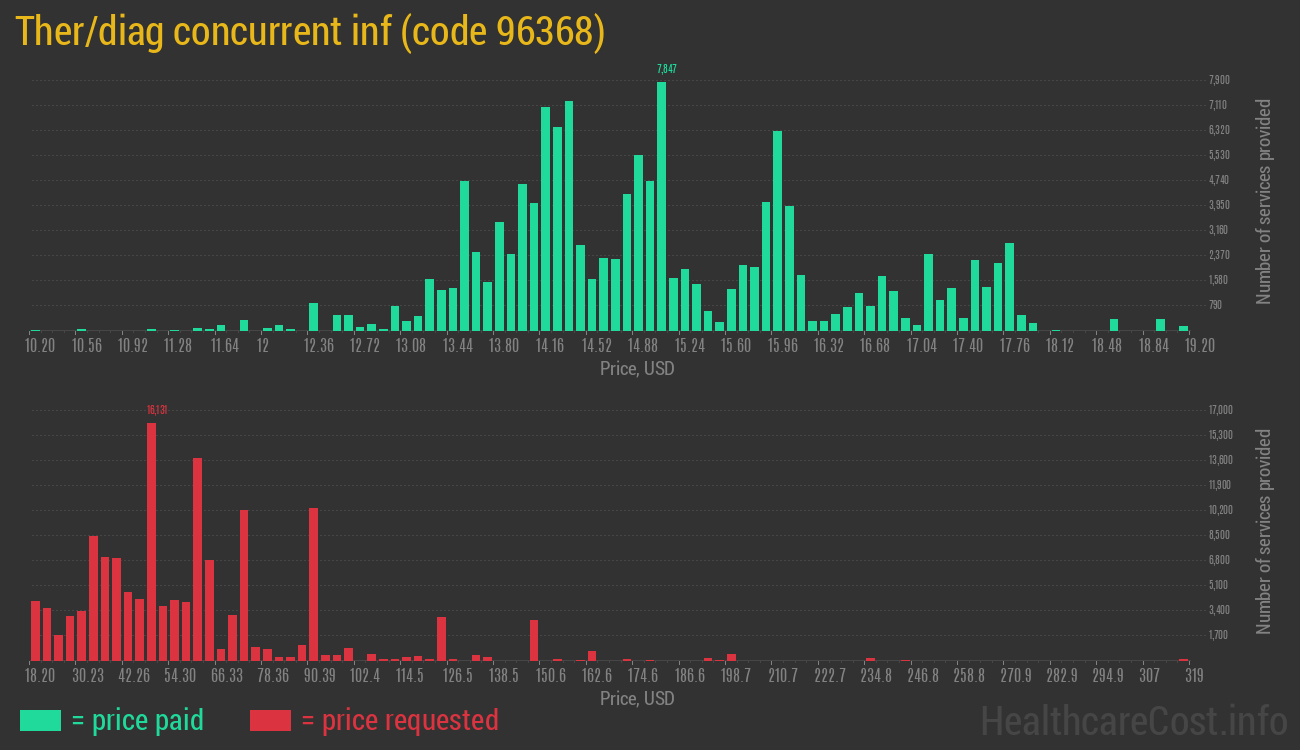Click the 'price requested' legend text
Screen dimensions: 1300x750
pyautogui.click(x=399, y=720)
